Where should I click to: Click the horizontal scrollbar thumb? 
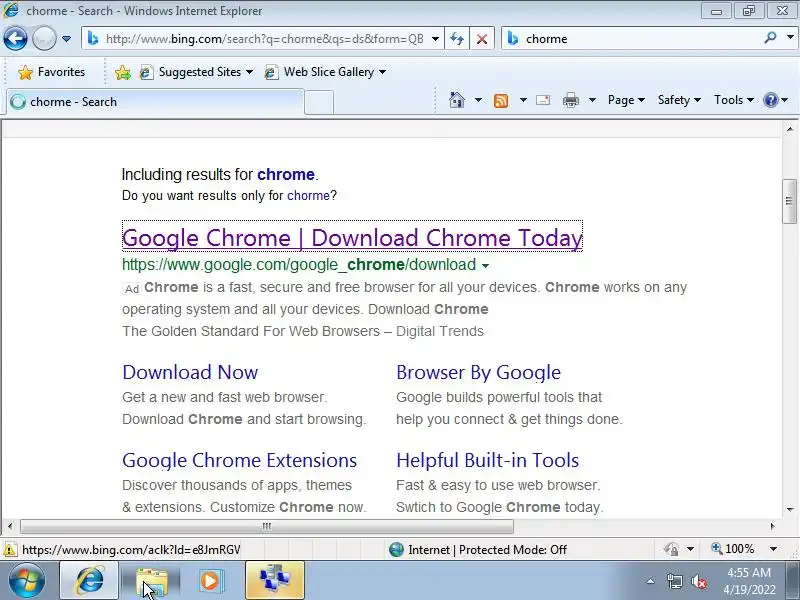pyautogui.click(x=267, y=526)
